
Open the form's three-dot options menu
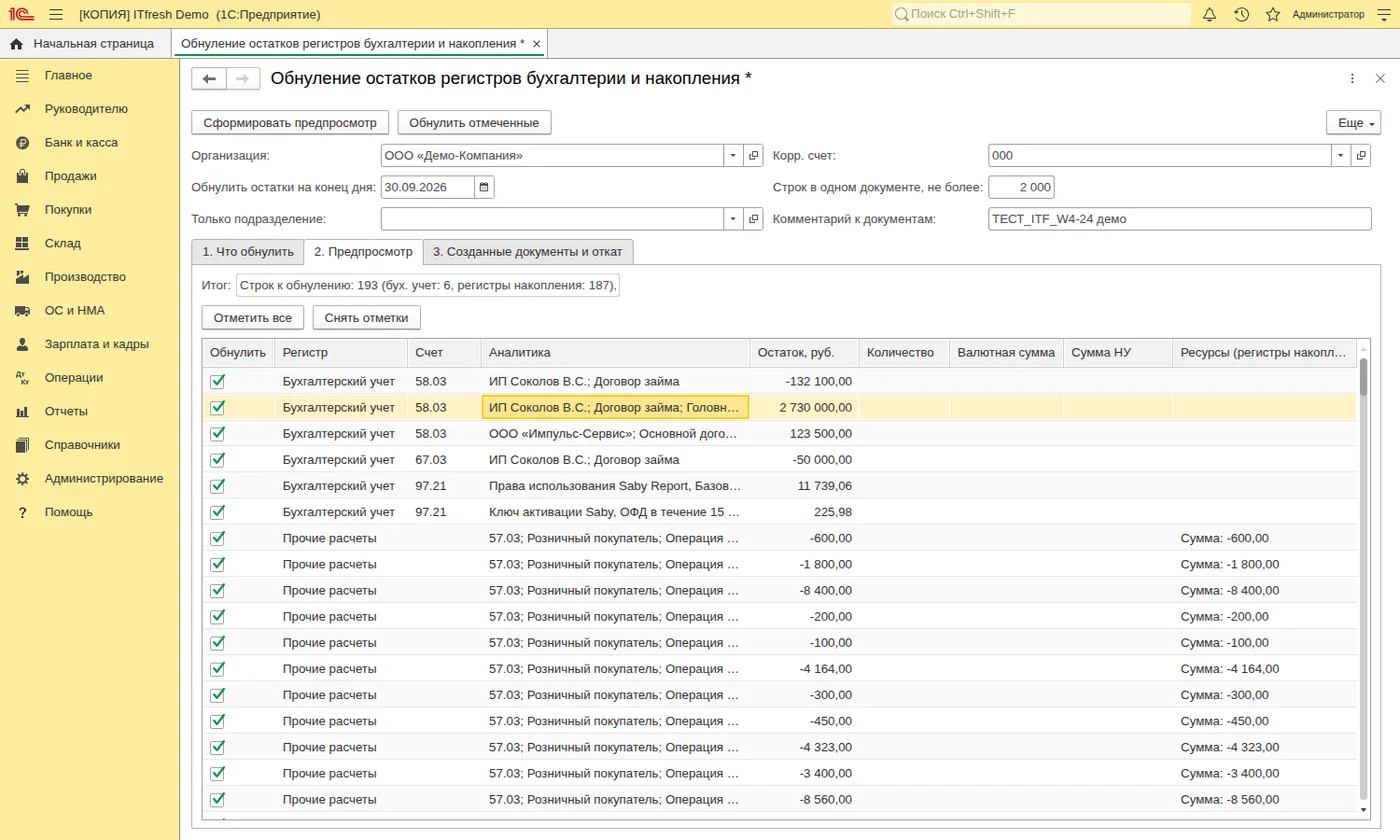coord(1352,79)
